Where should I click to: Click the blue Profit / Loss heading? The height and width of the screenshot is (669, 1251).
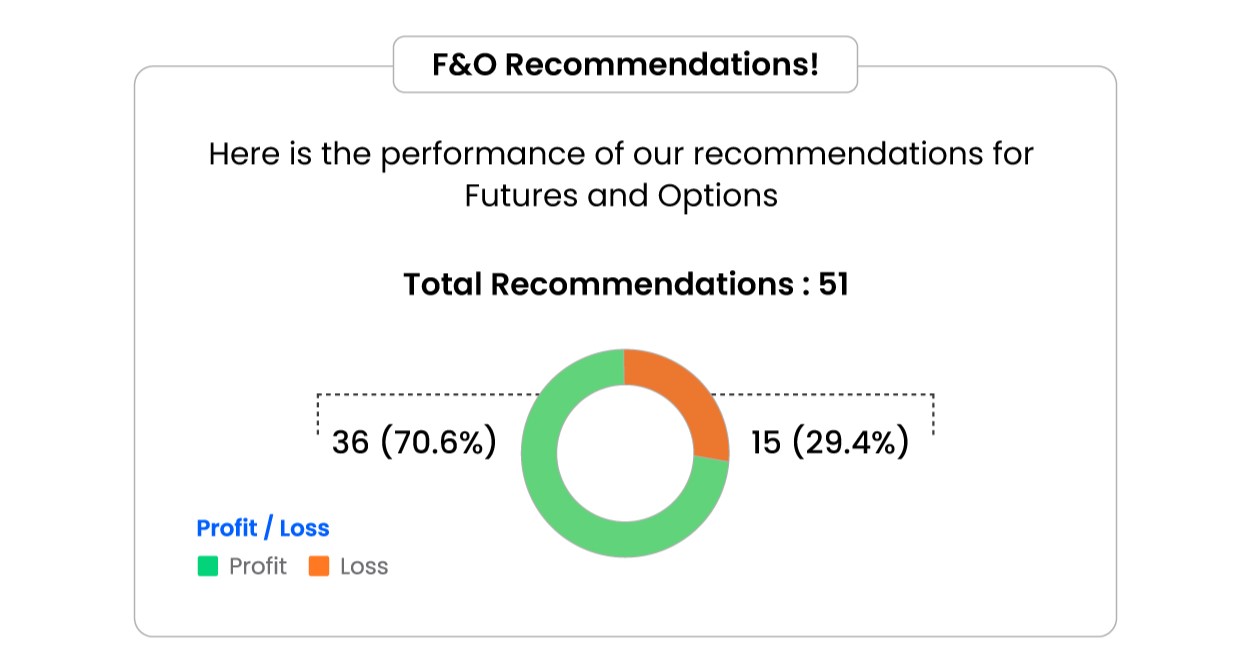(x=263, y=528)
